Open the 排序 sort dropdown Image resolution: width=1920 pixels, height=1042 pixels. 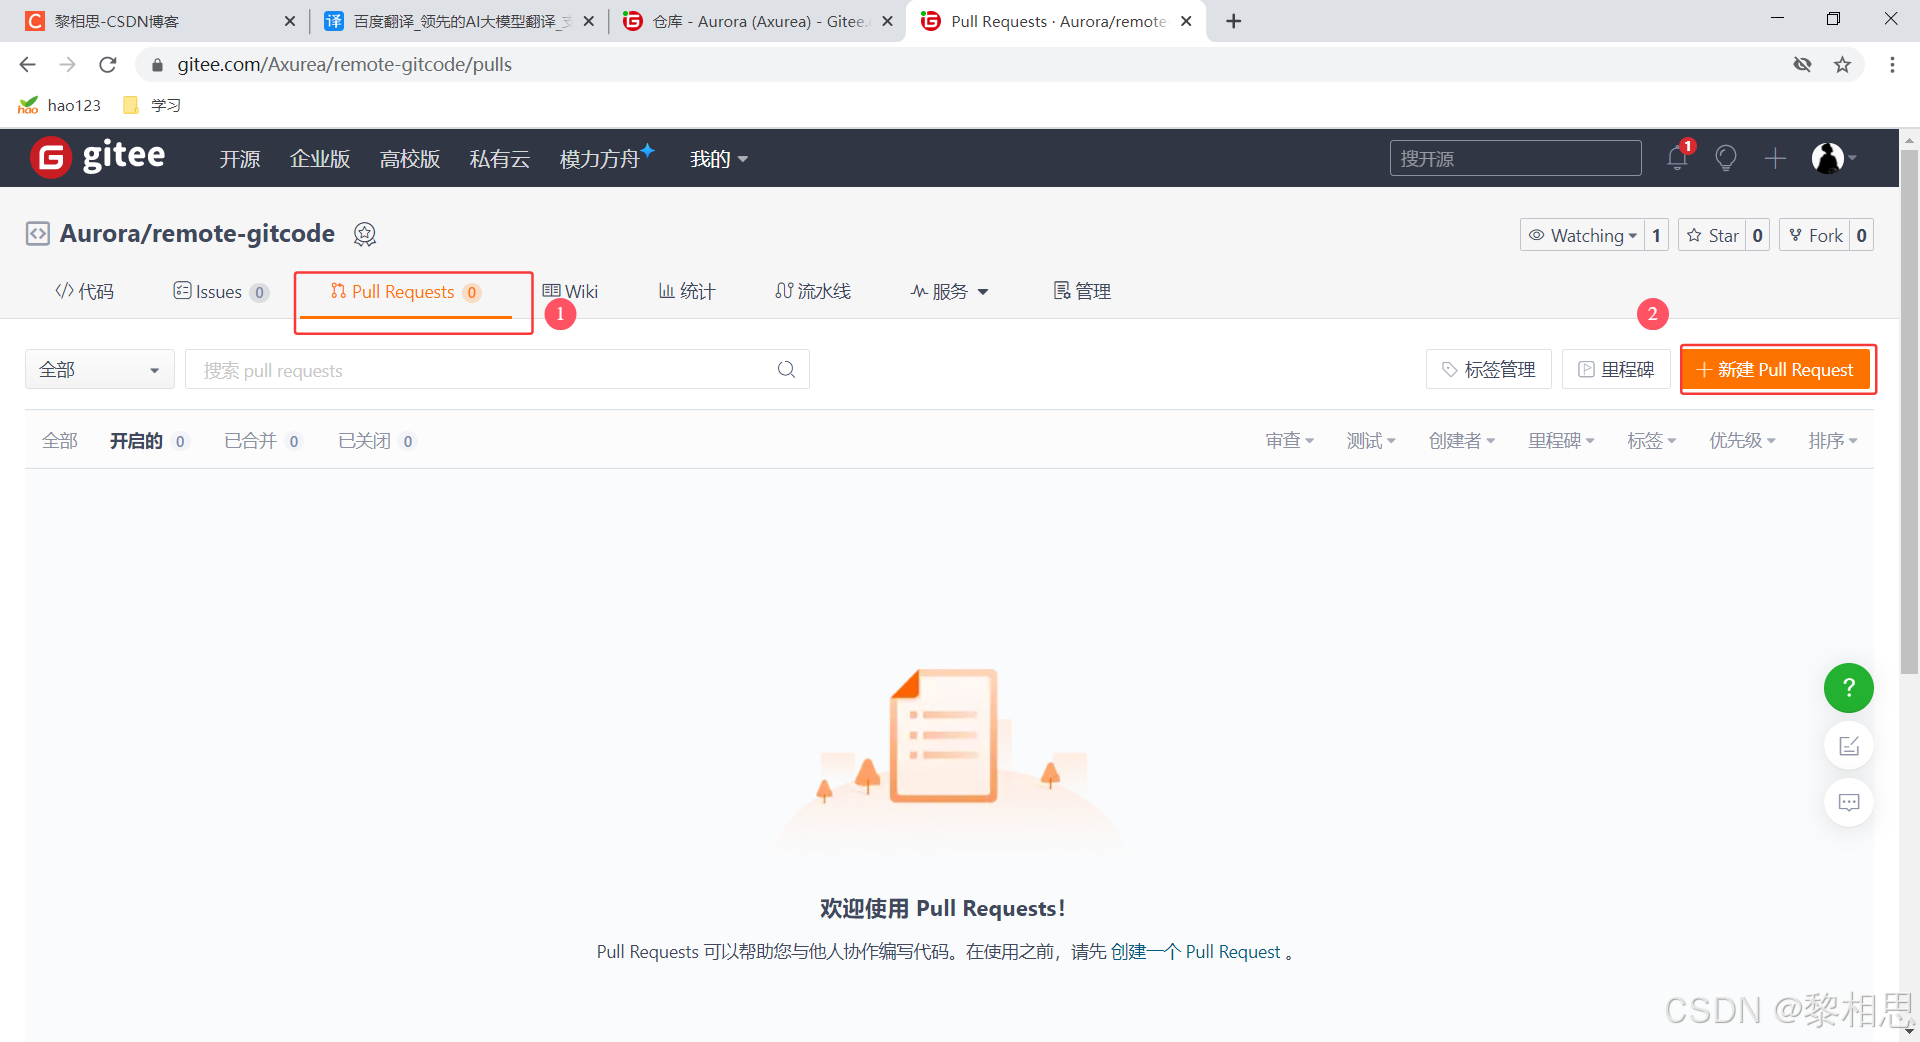click(x=1833, y=441)
